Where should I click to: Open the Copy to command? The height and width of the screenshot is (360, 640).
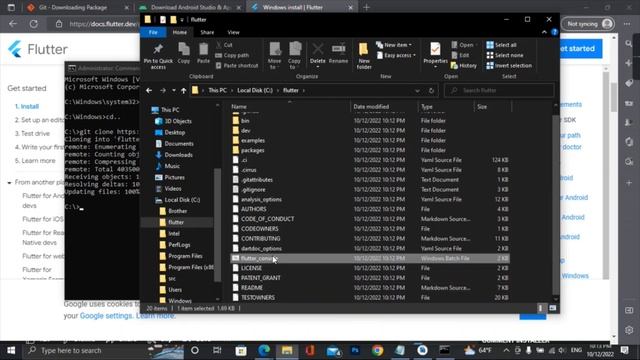294,56
